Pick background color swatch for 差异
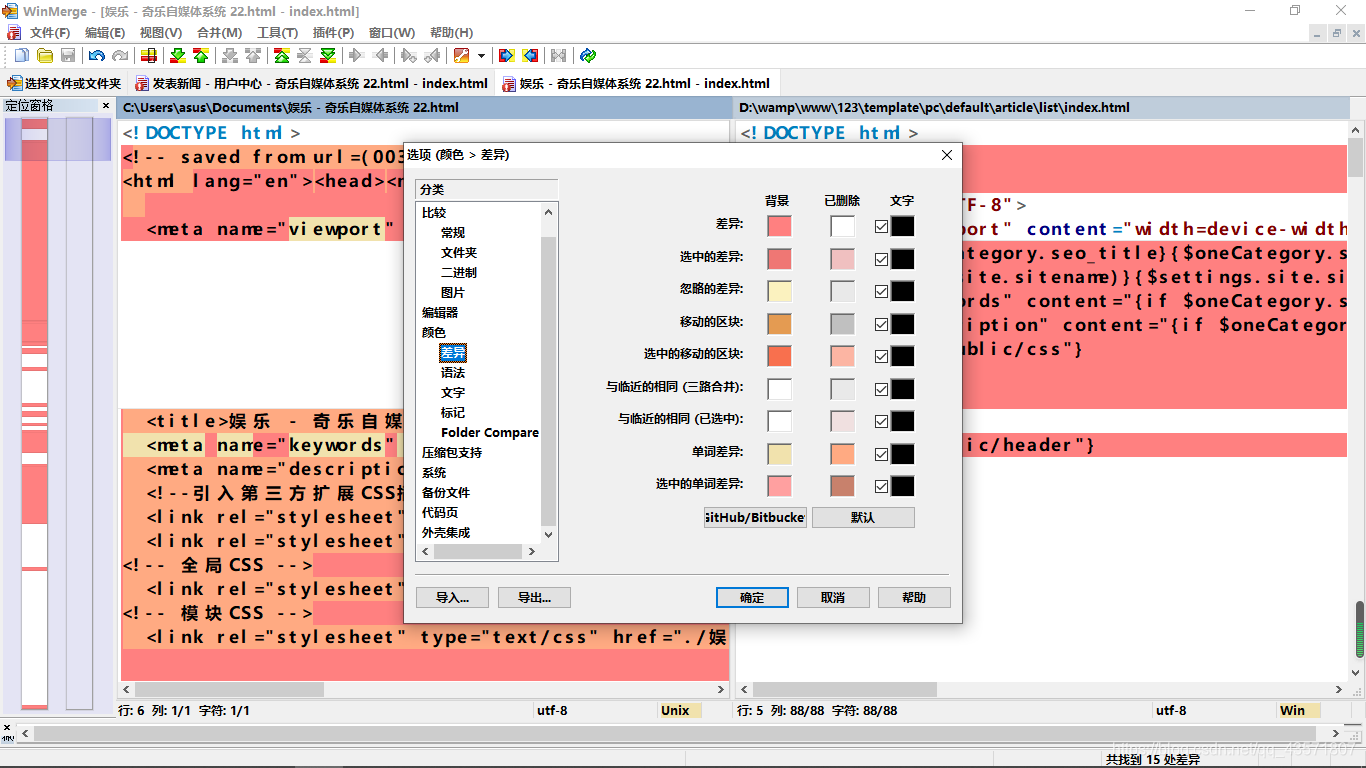This screenshot has height=768, width=1366. tap(779, 227)
